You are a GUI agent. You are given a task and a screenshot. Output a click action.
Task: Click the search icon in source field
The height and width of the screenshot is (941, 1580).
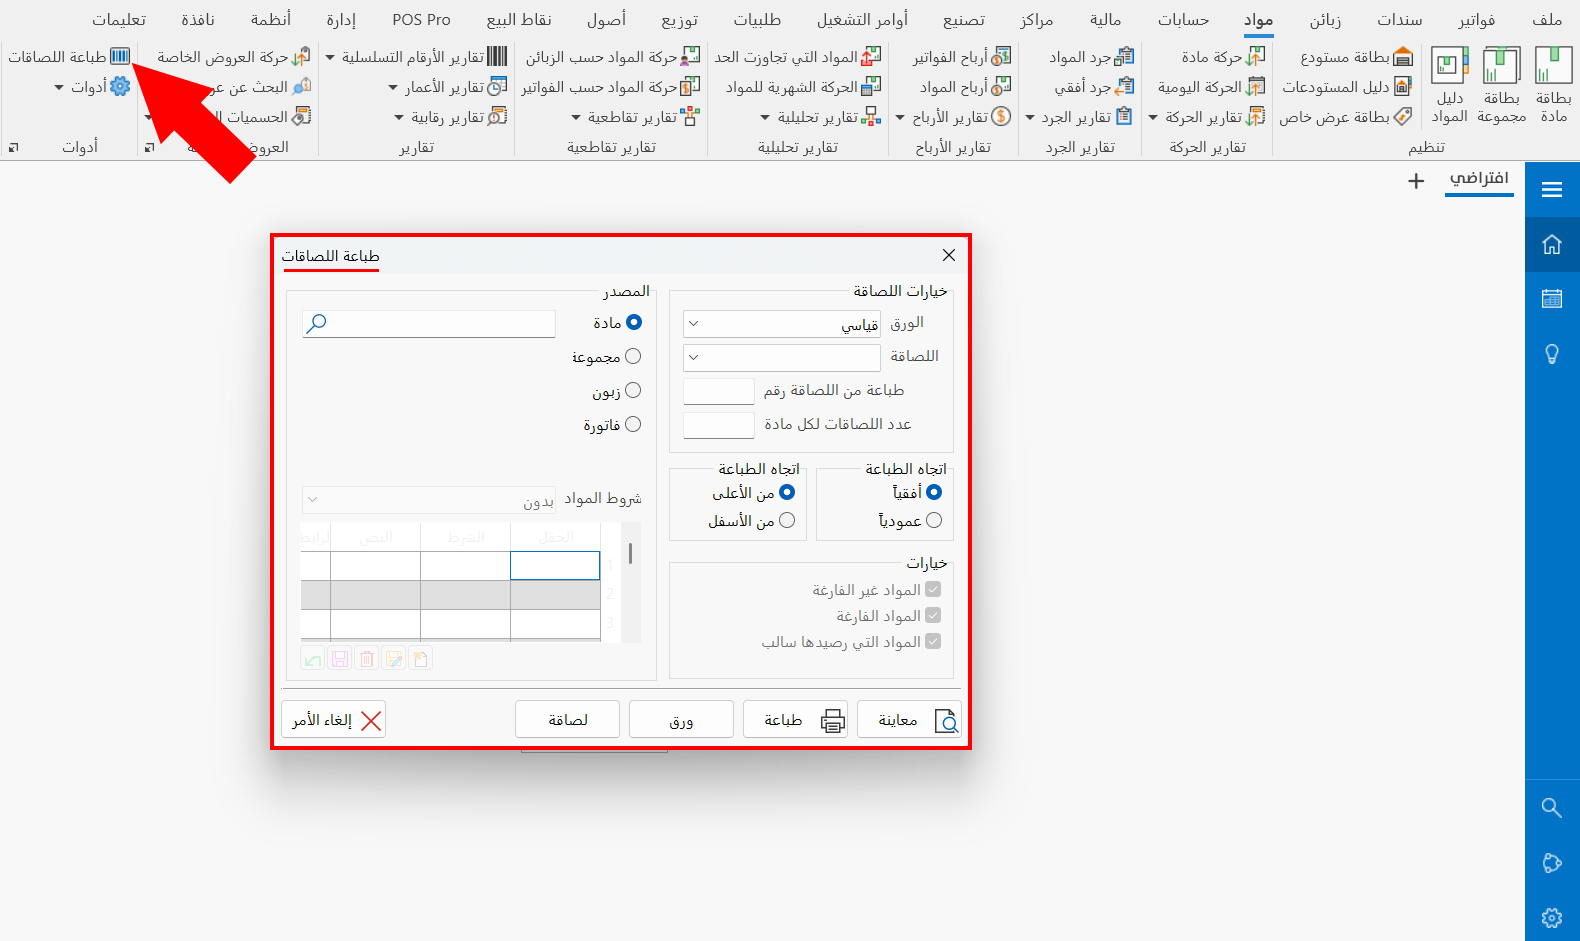pyautogui.click(x=316, y=323)
